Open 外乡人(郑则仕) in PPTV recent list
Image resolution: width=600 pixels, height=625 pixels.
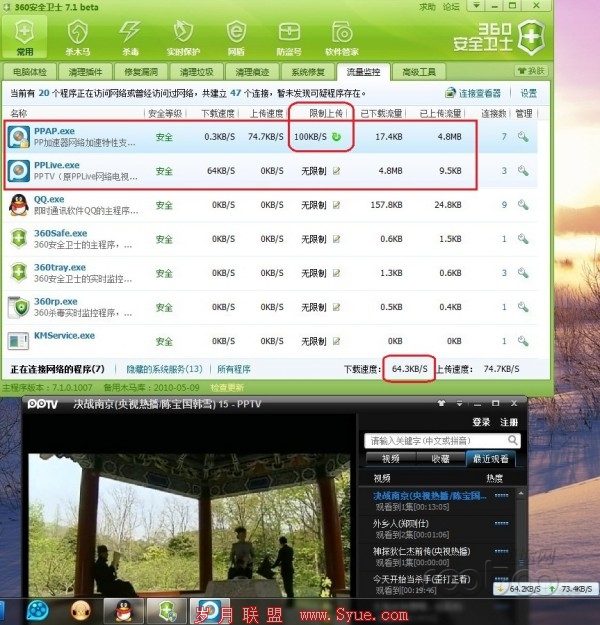400,523
